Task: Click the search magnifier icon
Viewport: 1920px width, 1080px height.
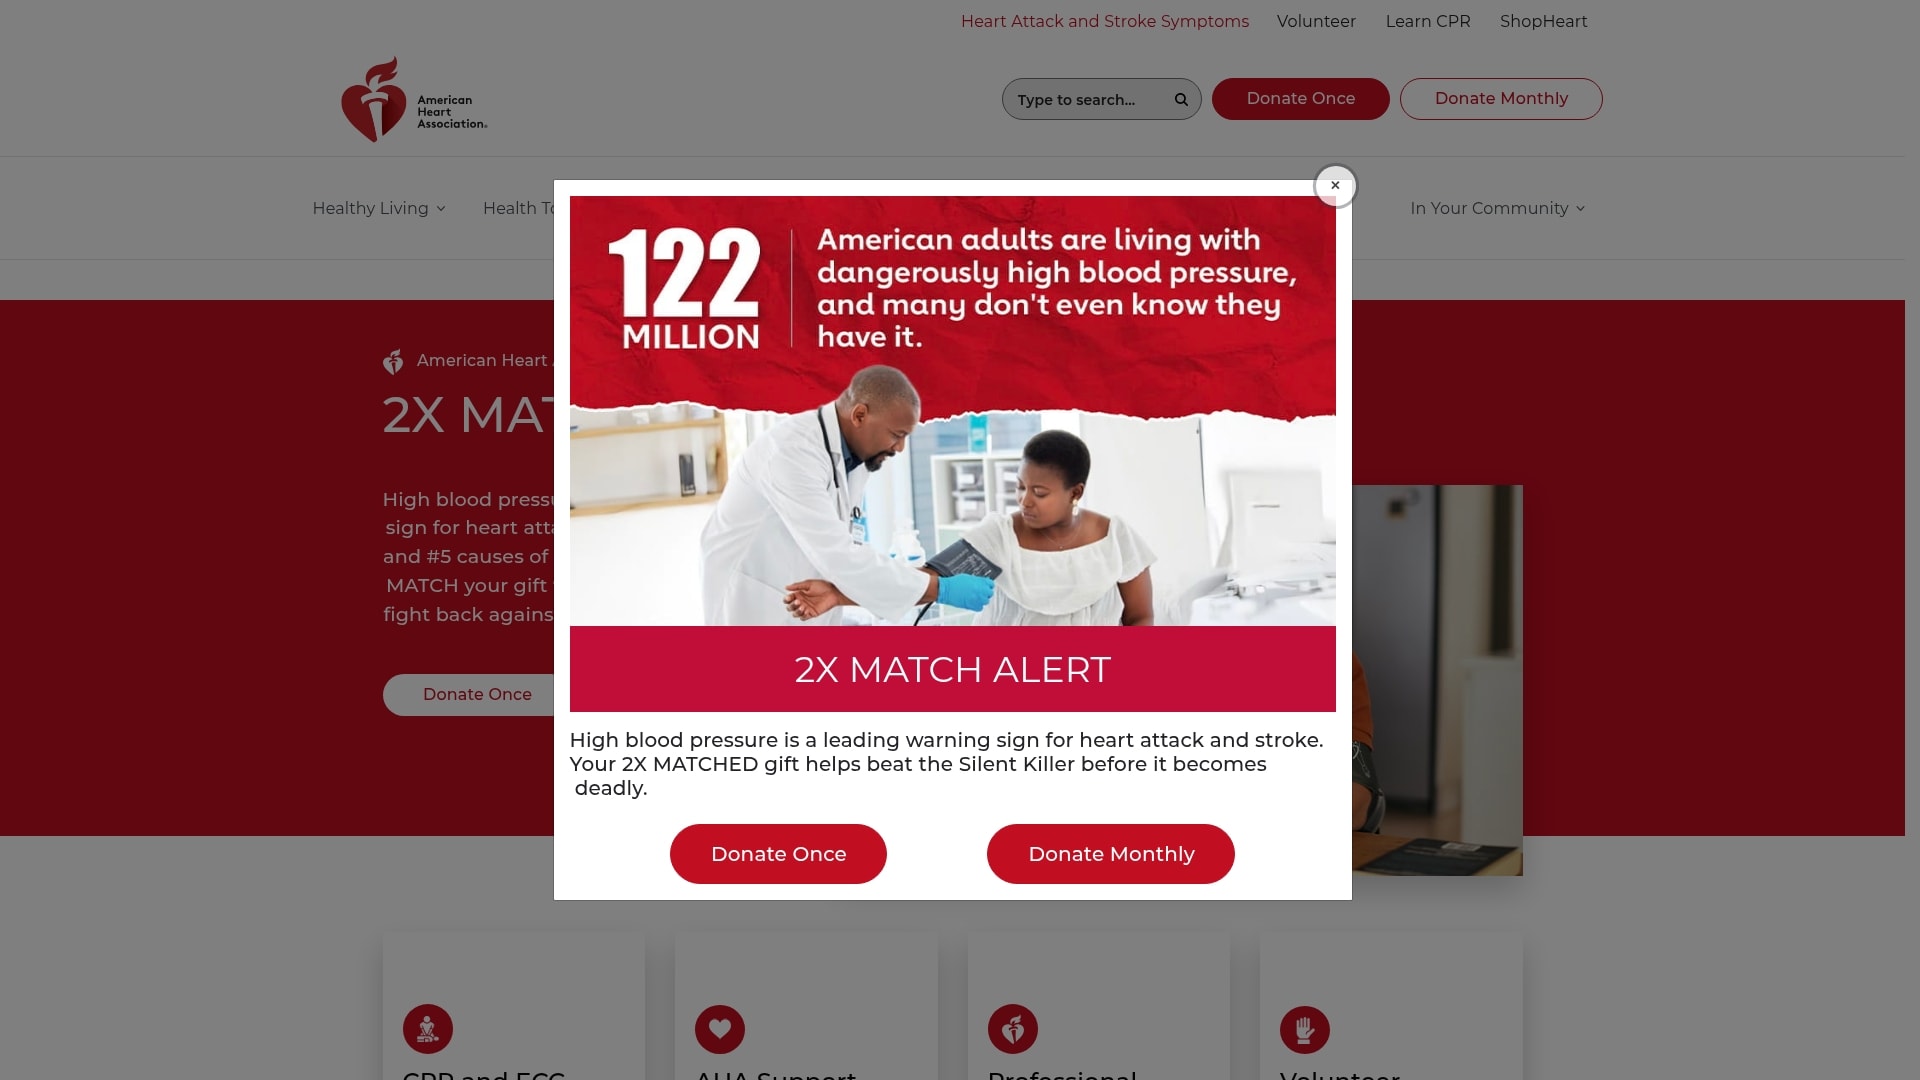Action: (1181, 100)
